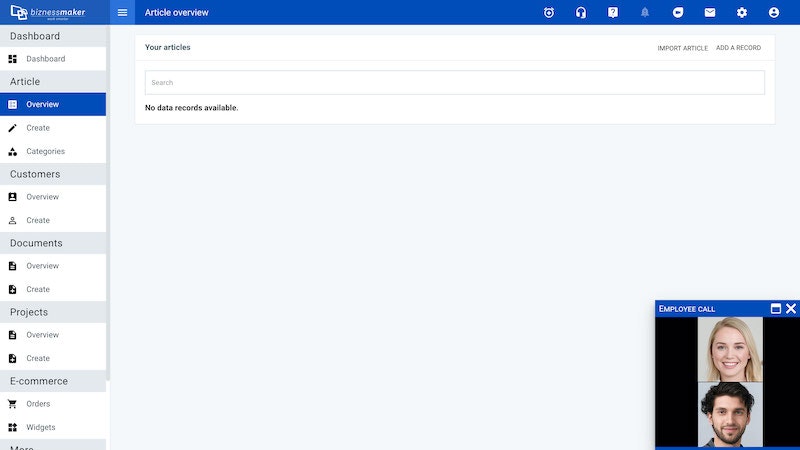Image resolution: width=800 pixels, height=450 pixels.
Task: Click the person icon beside Customers Create
Action: coord(13,220)
